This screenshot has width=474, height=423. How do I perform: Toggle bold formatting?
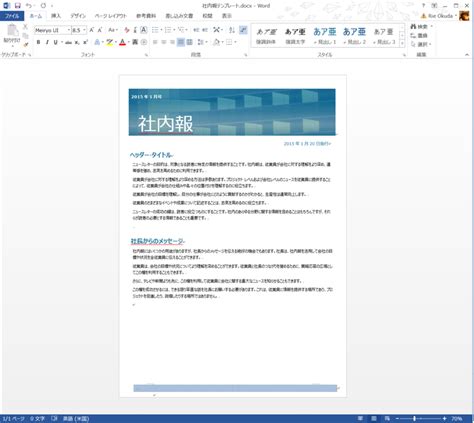tap(38, 42)
